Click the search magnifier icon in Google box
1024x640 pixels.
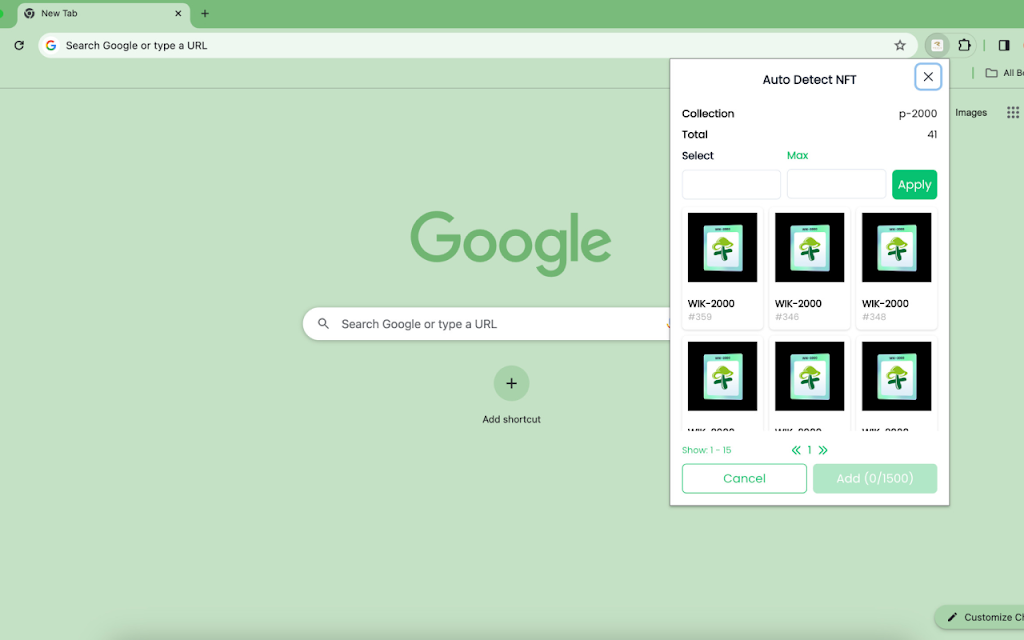tap(323, 323)
